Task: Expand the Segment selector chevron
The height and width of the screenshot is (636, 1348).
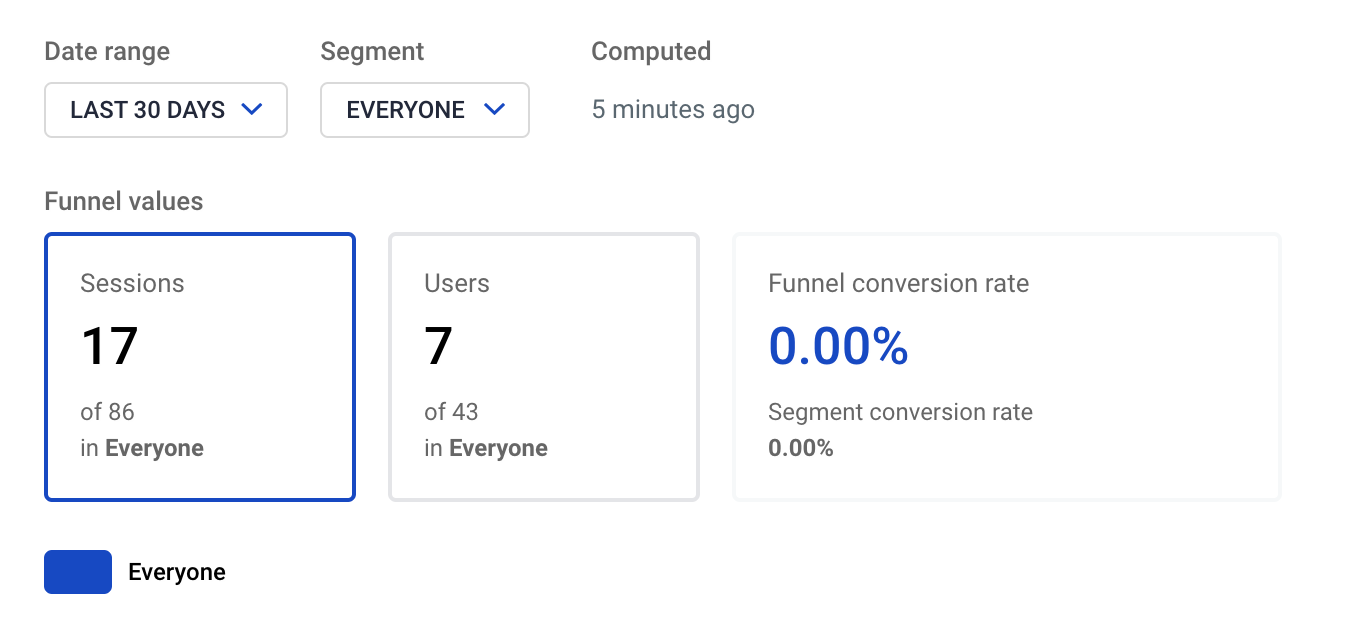Action: (x=494, y=110)
